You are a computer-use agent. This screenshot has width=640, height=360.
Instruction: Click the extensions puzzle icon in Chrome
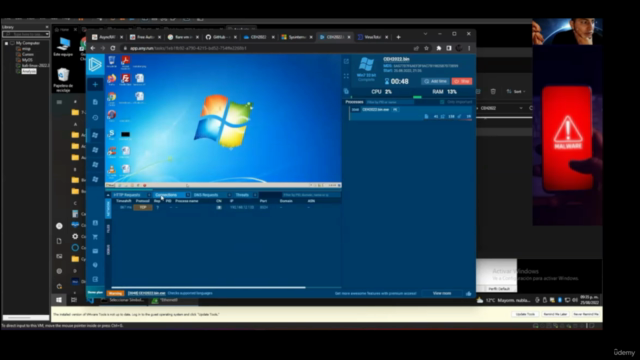click(x=439, y=48)
